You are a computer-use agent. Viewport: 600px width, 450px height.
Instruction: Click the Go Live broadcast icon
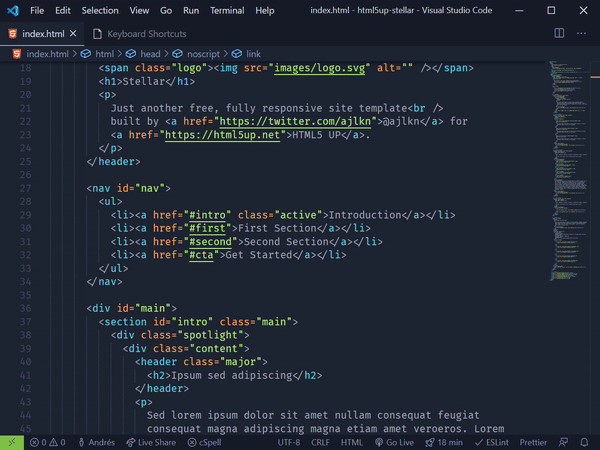[379, 442]
